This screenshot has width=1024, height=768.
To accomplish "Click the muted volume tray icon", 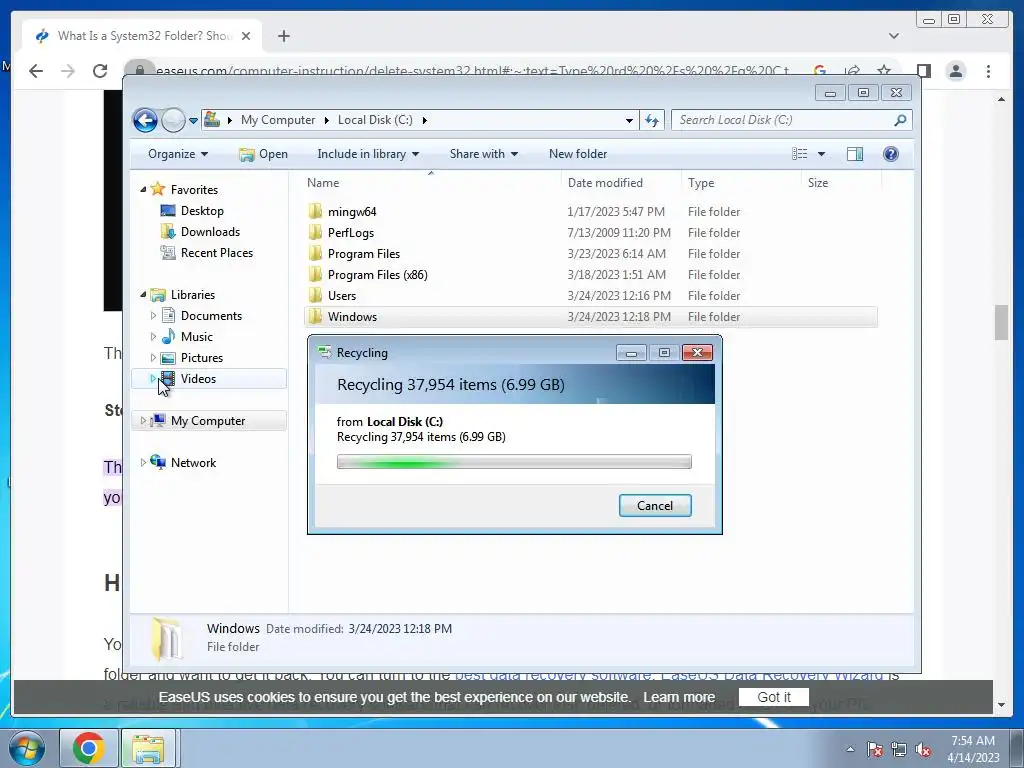I will click(x=923, y=750).
